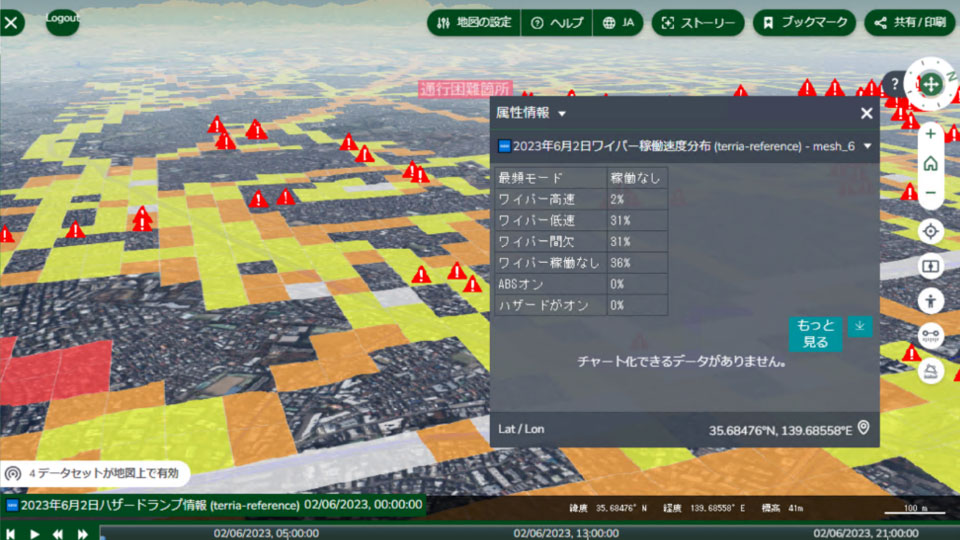Open the compass help question mark
Viewport: 960px width, 540px height.
tap(894, 84)
